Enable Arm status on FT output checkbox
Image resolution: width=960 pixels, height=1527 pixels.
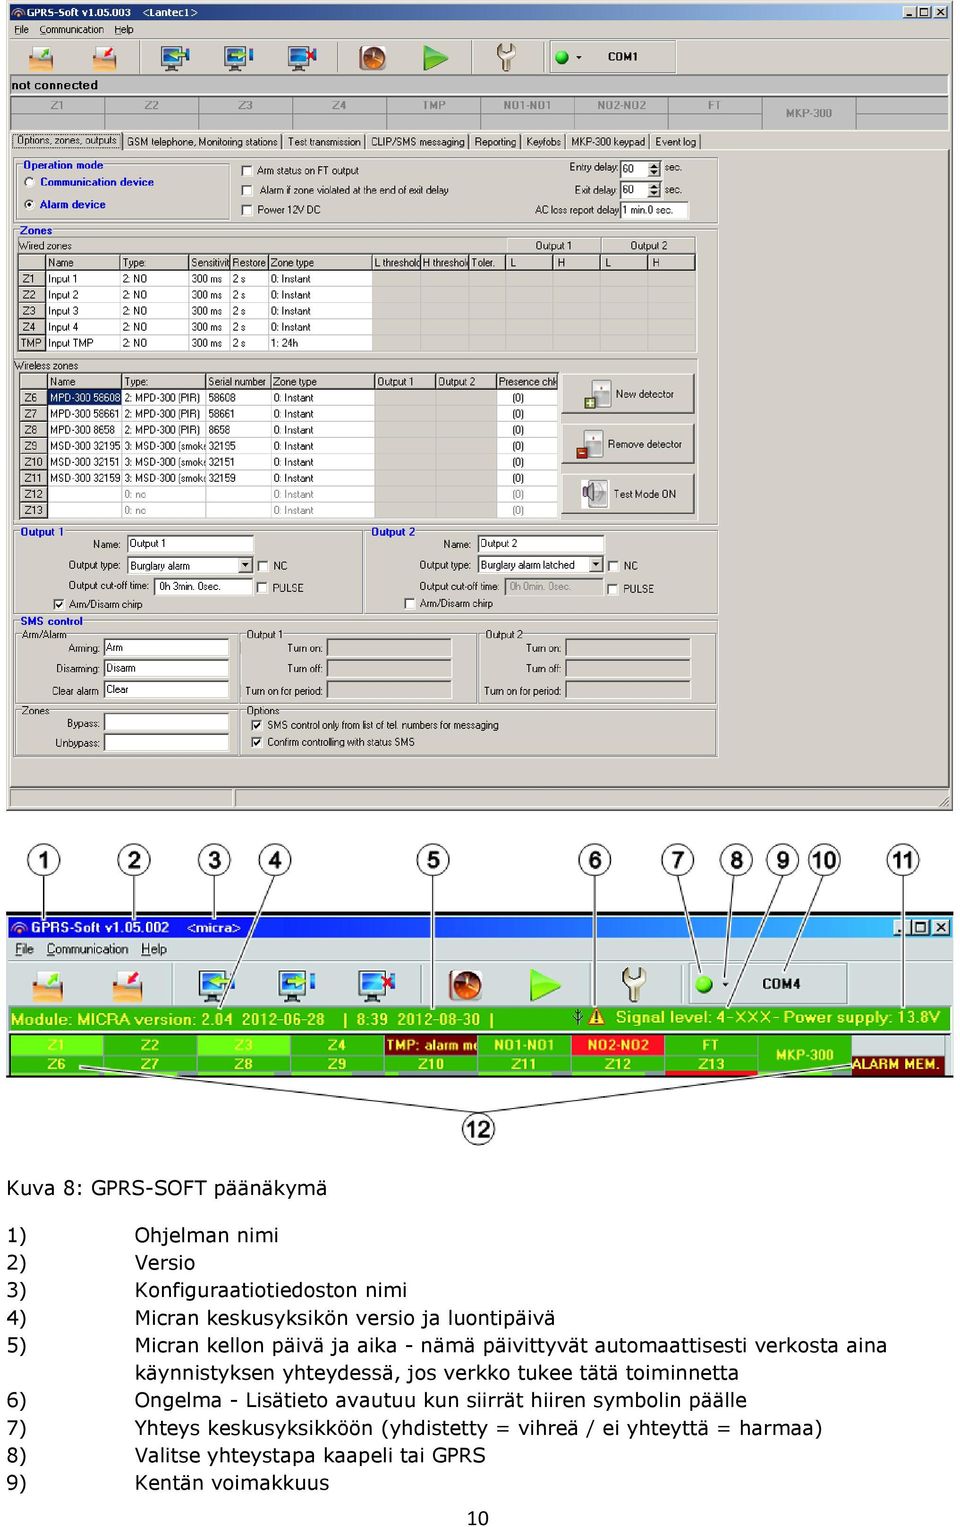(x=247, y=171)
